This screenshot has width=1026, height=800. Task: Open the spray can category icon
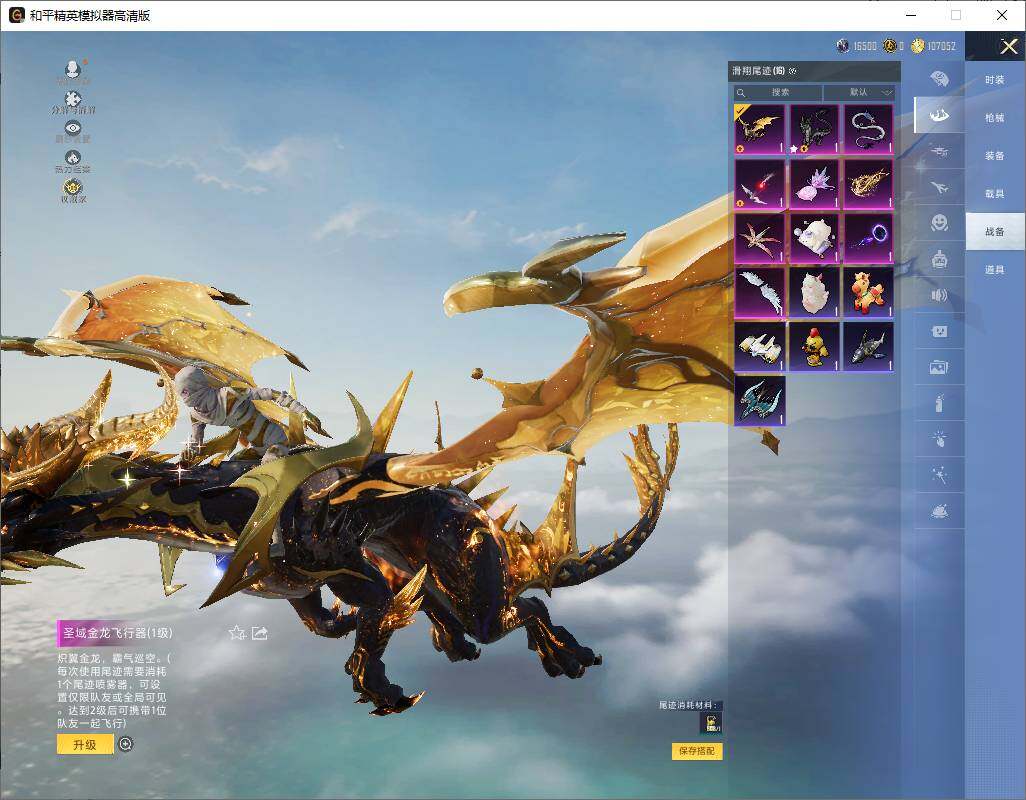940,403
